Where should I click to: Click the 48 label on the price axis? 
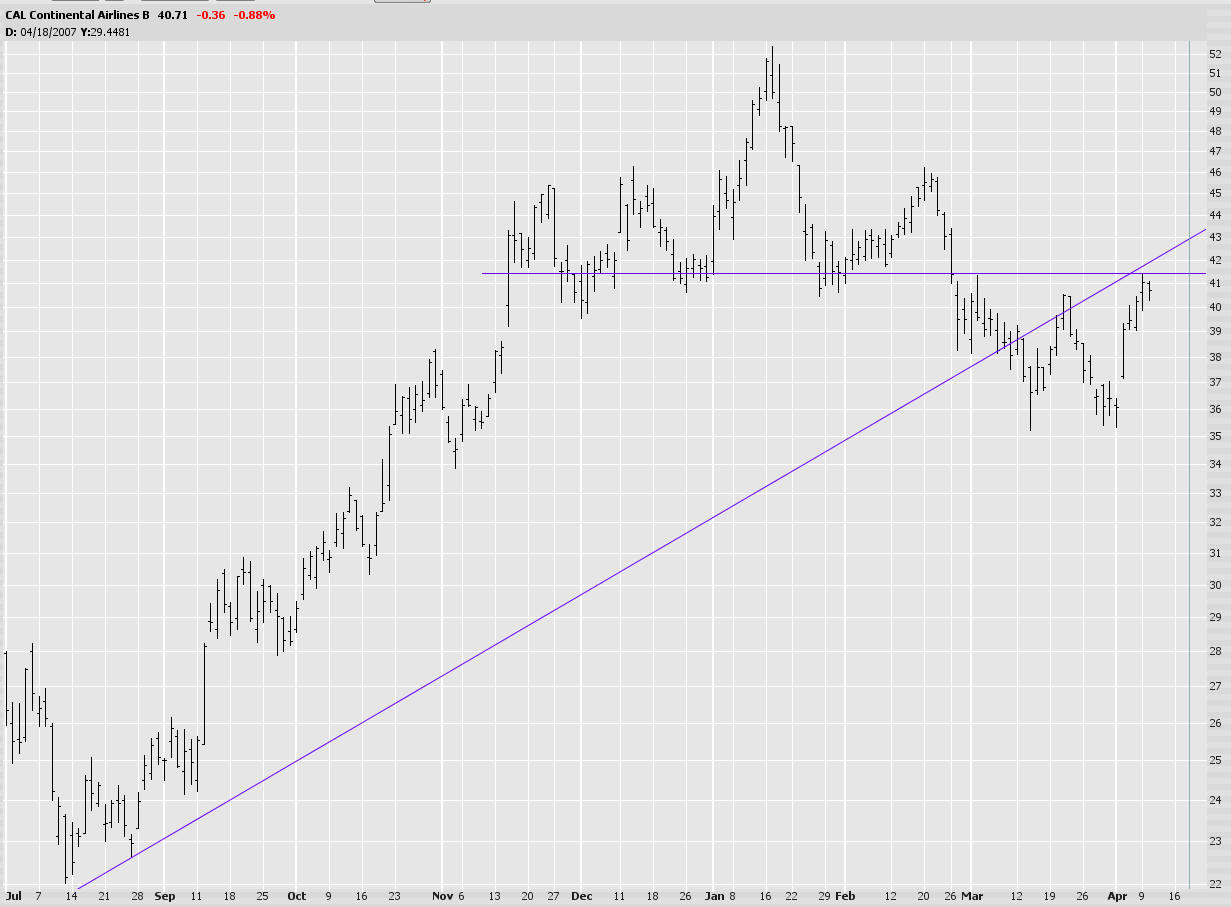1215,131
